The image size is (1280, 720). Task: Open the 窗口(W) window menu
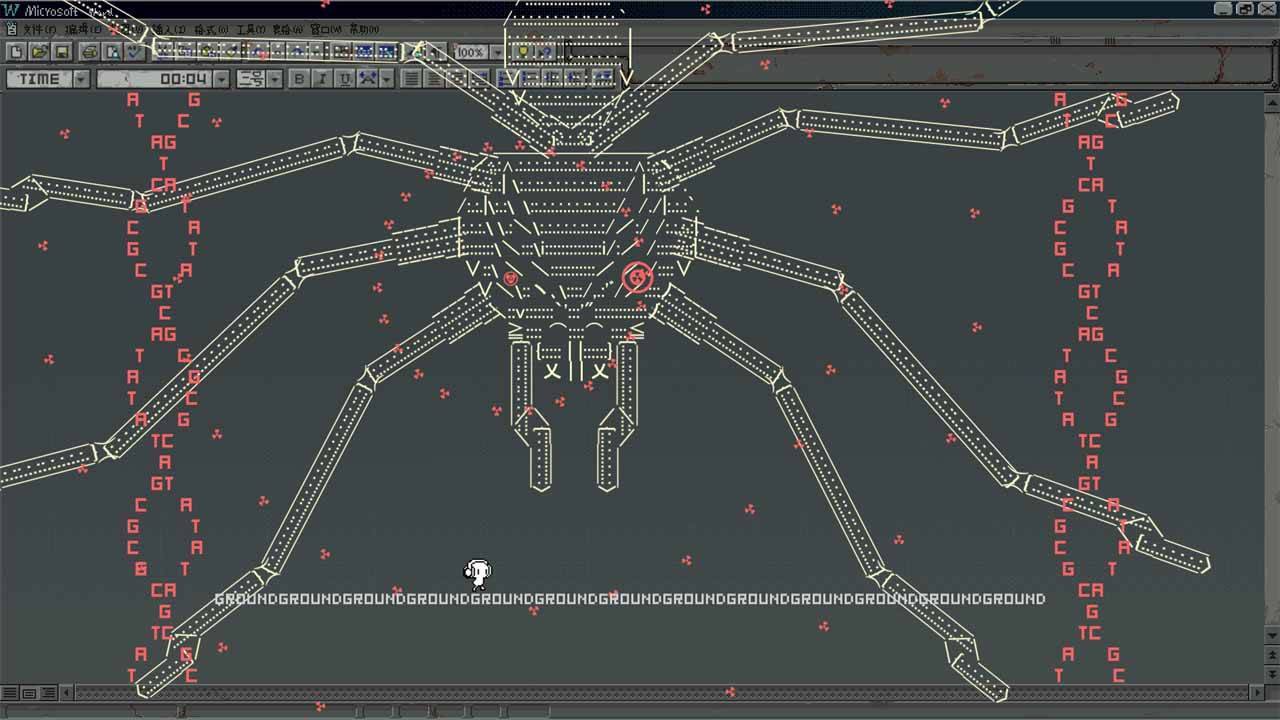pos(325,29)
